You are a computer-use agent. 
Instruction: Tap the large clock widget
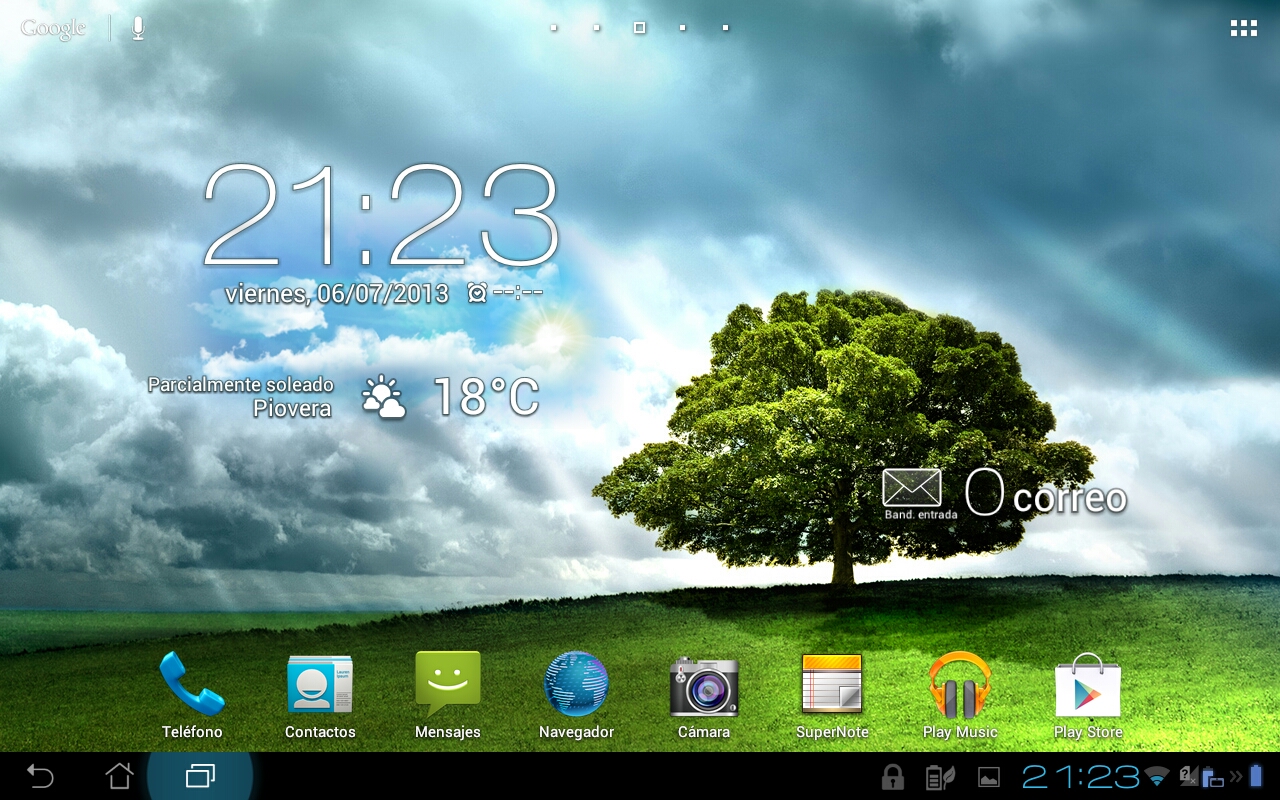382,215
